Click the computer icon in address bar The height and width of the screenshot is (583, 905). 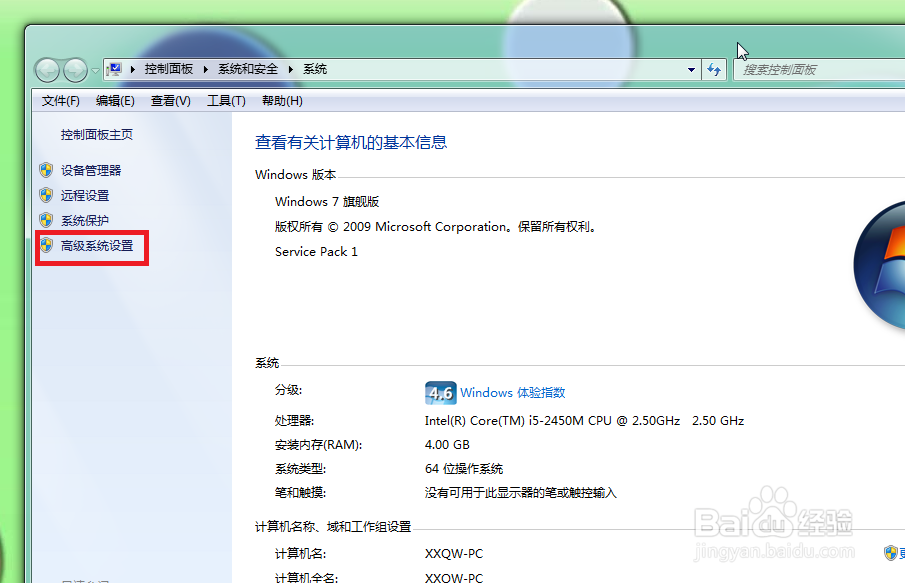(115, 69)
